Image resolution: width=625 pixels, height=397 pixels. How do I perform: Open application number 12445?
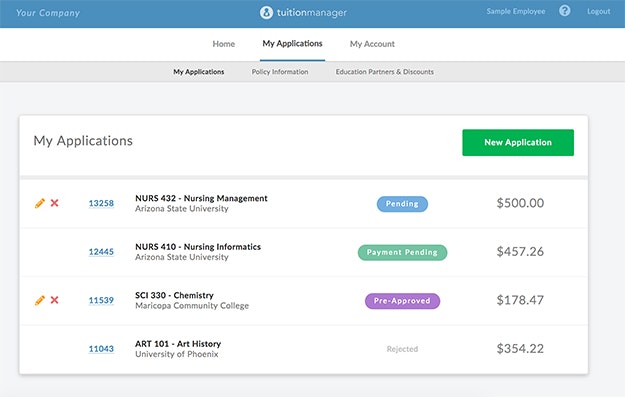point(101,252)
